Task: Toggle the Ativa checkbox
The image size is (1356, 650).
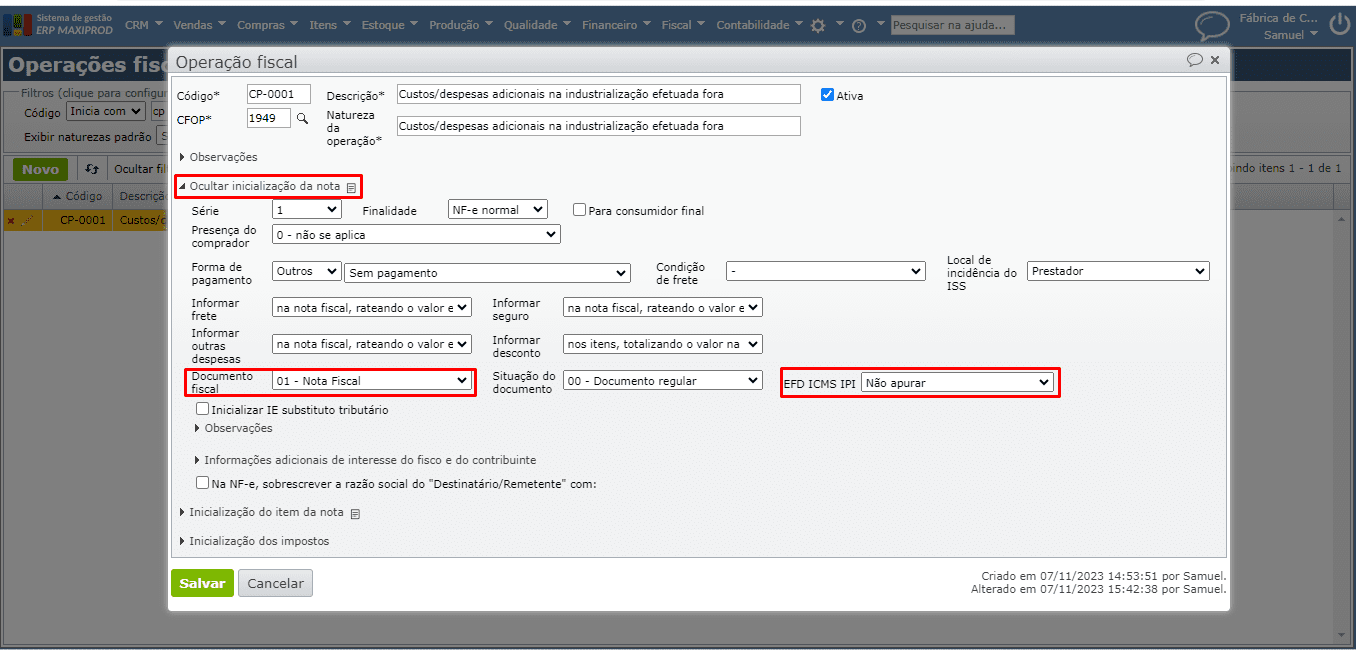Action: (x=827, y=95)
